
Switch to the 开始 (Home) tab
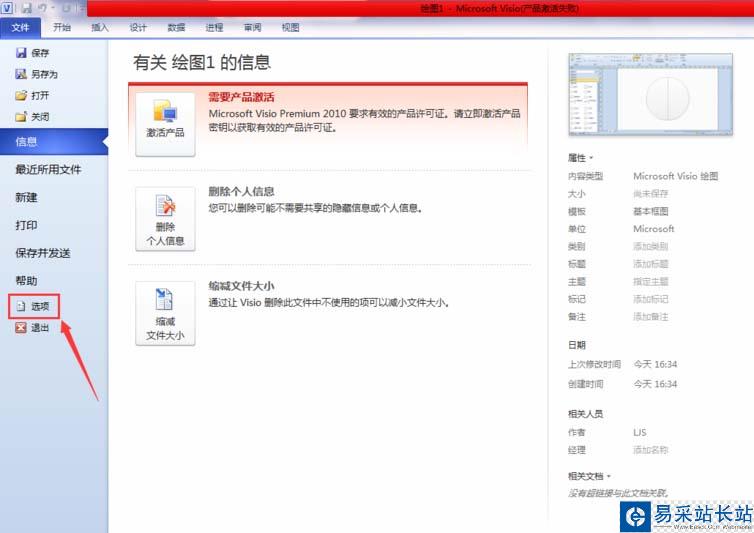[62, 27]
